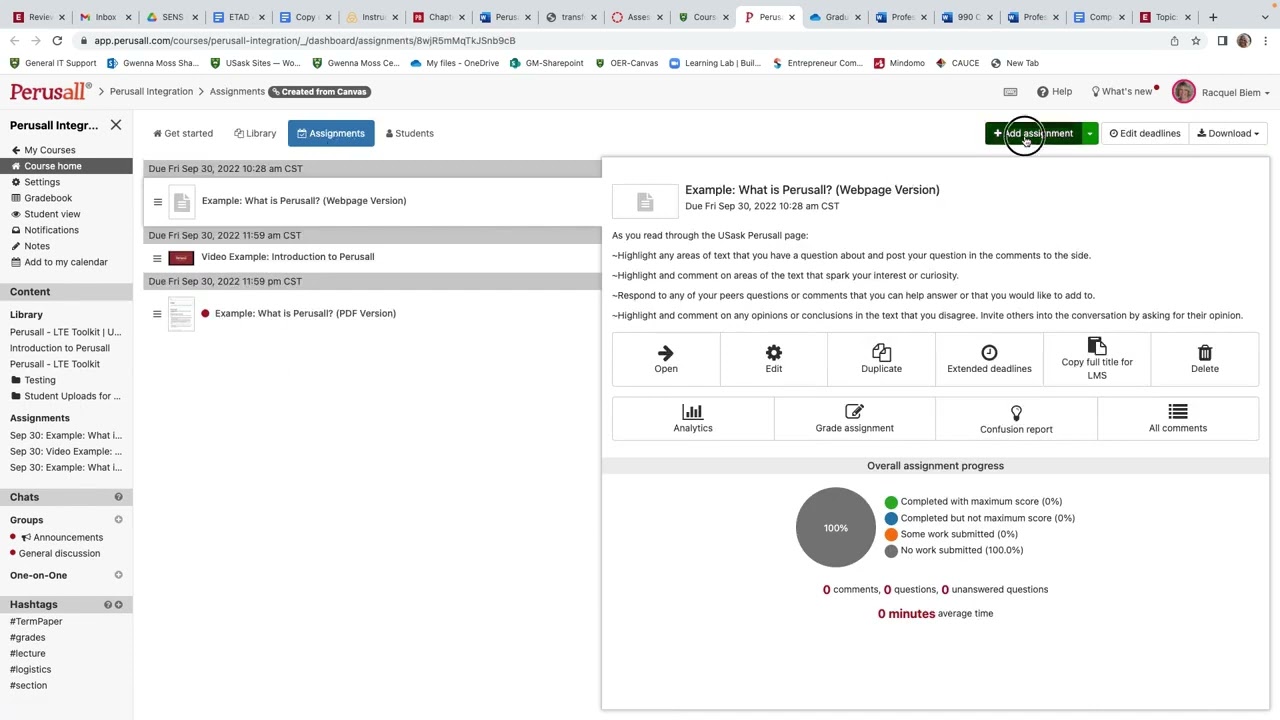
Task: Select Video Example: Introduction to Perusall row
Action: coord(372,257)
